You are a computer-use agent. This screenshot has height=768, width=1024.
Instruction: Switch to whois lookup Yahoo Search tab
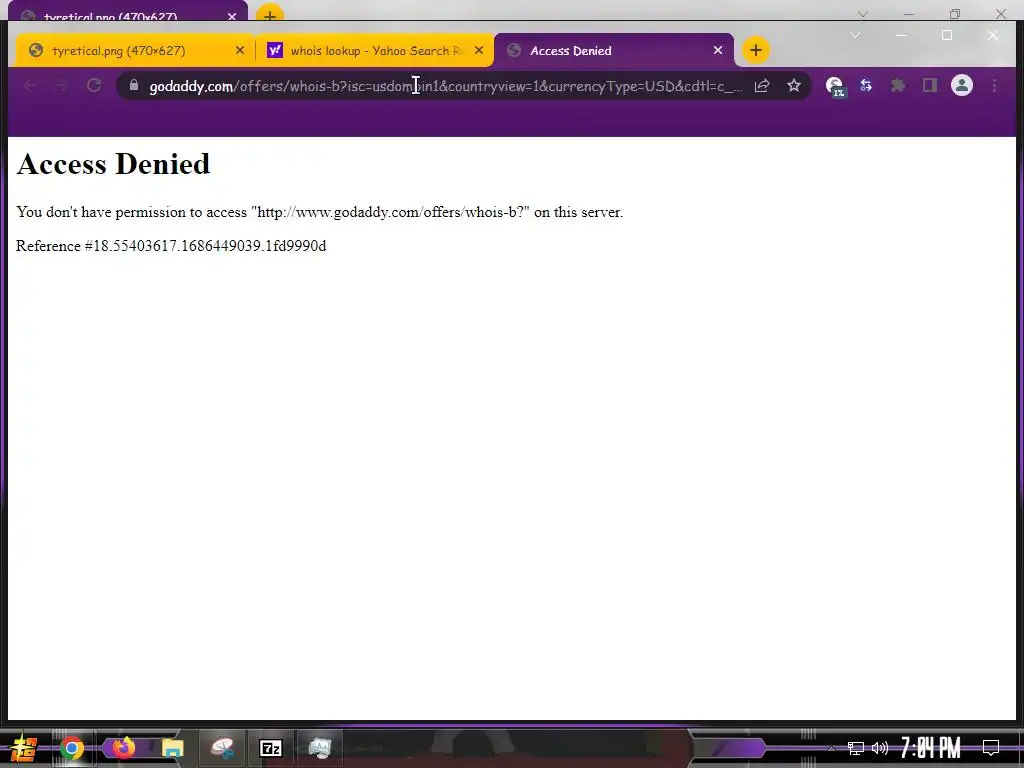click(x=374, y=50)
